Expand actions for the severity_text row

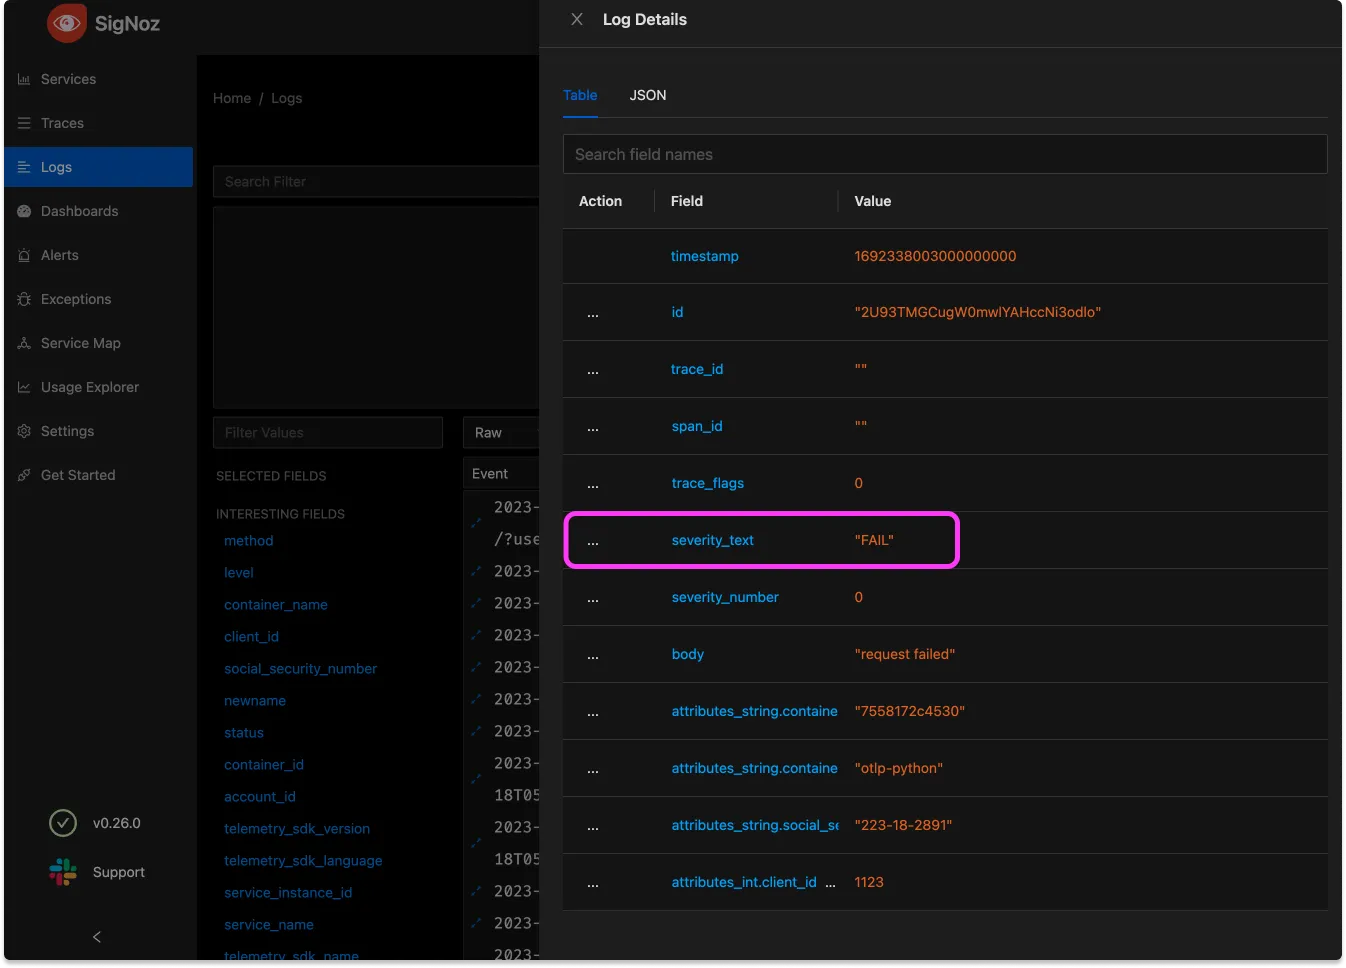pos(592,540)
